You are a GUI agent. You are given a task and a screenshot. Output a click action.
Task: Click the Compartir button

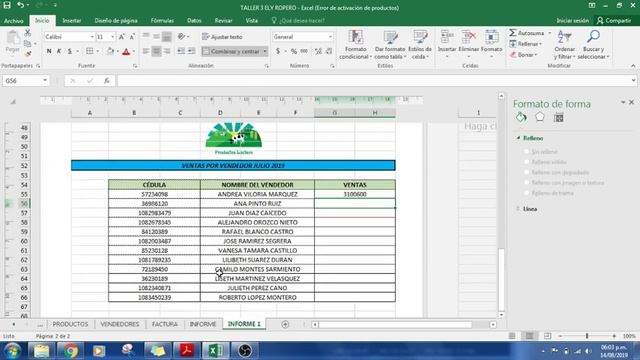tap(614, 20)
